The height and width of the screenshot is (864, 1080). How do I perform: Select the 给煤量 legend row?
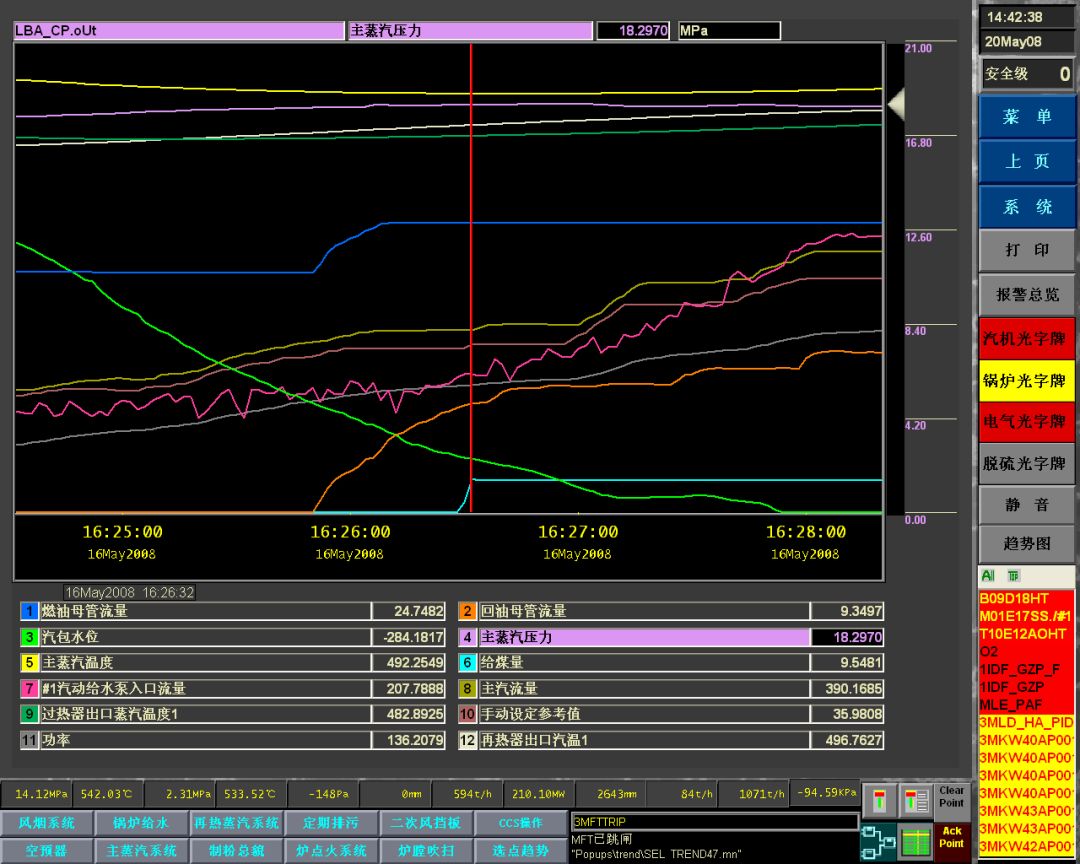point(671,663)
